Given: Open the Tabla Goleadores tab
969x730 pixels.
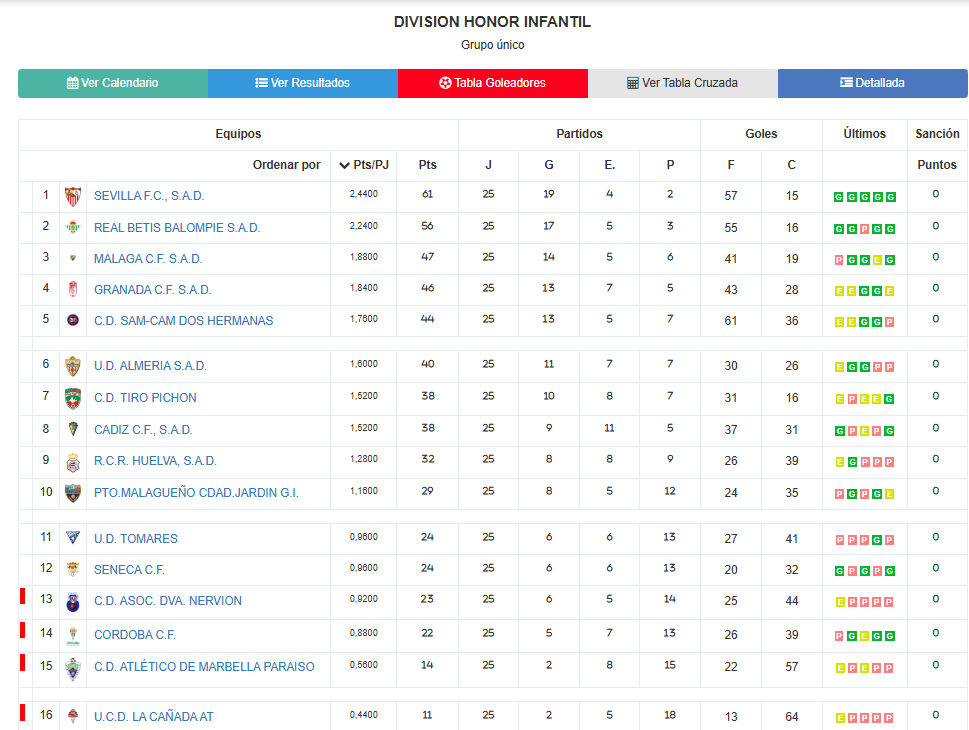Looking at the screenshot, I should point(493,83).
